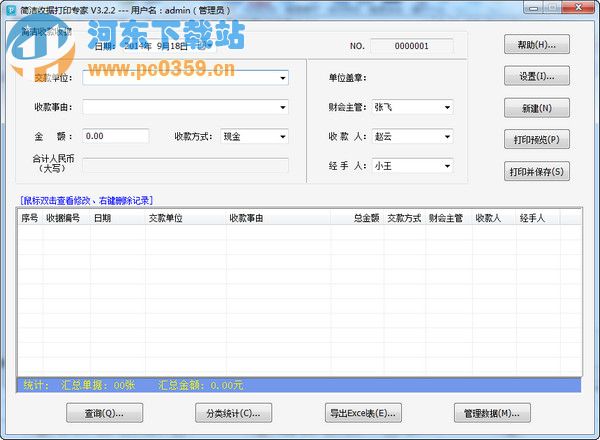Click the app icon in title bar
This screenshot has height=440, width=600.
click(11, 10)
